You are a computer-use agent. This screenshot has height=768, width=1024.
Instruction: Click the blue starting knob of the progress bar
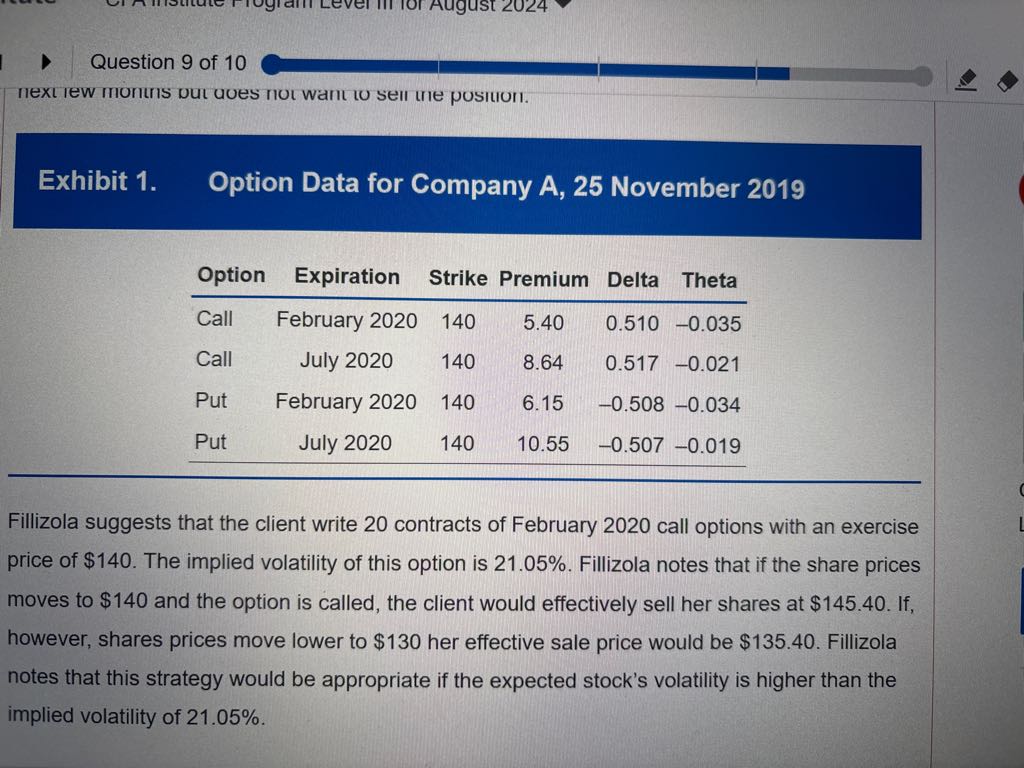click(271, 65)
